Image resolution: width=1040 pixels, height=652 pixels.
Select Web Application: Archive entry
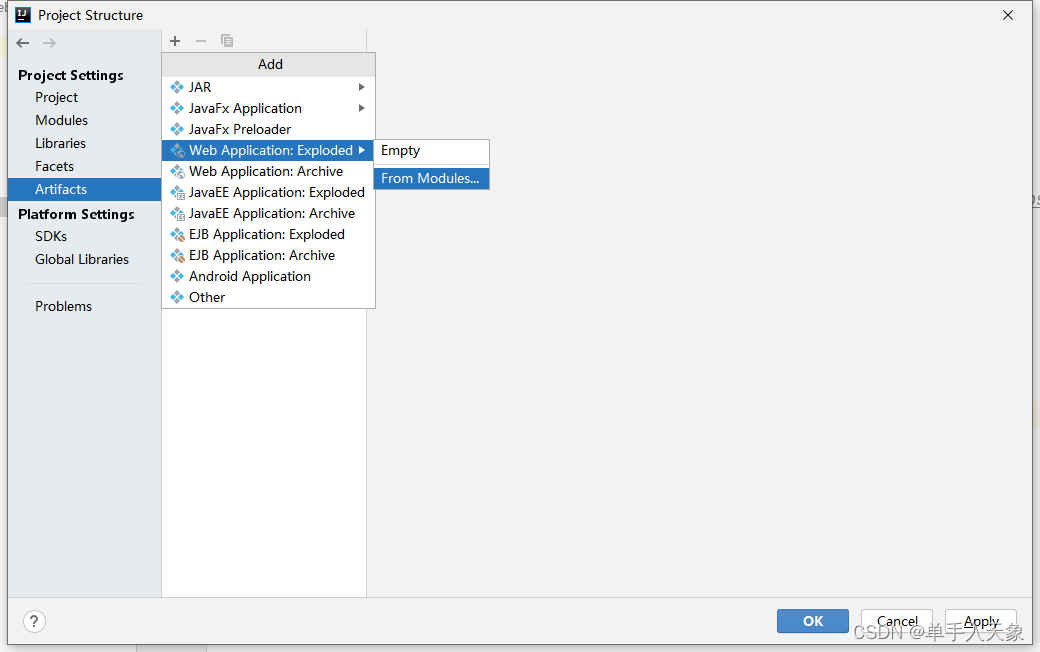tap(266, 171)
